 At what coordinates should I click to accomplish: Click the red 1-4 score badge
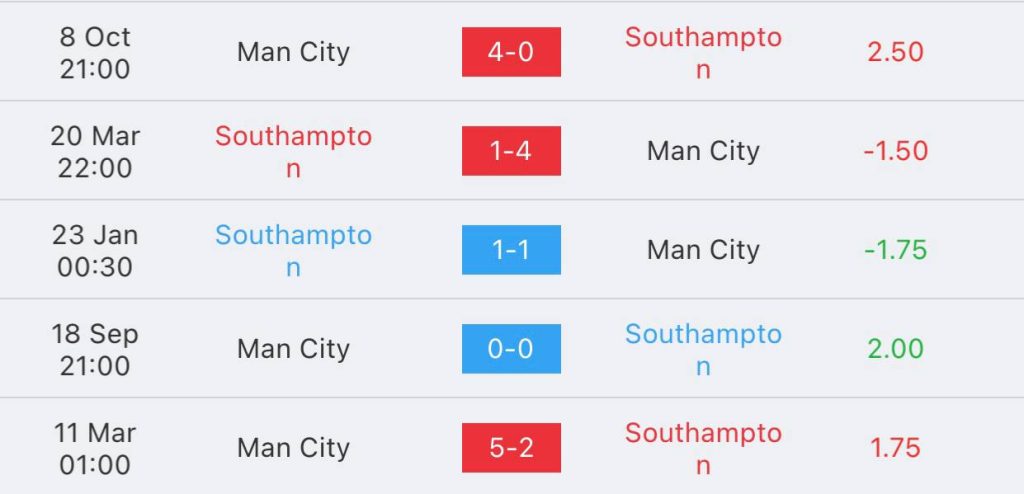(x=511, y=151)
